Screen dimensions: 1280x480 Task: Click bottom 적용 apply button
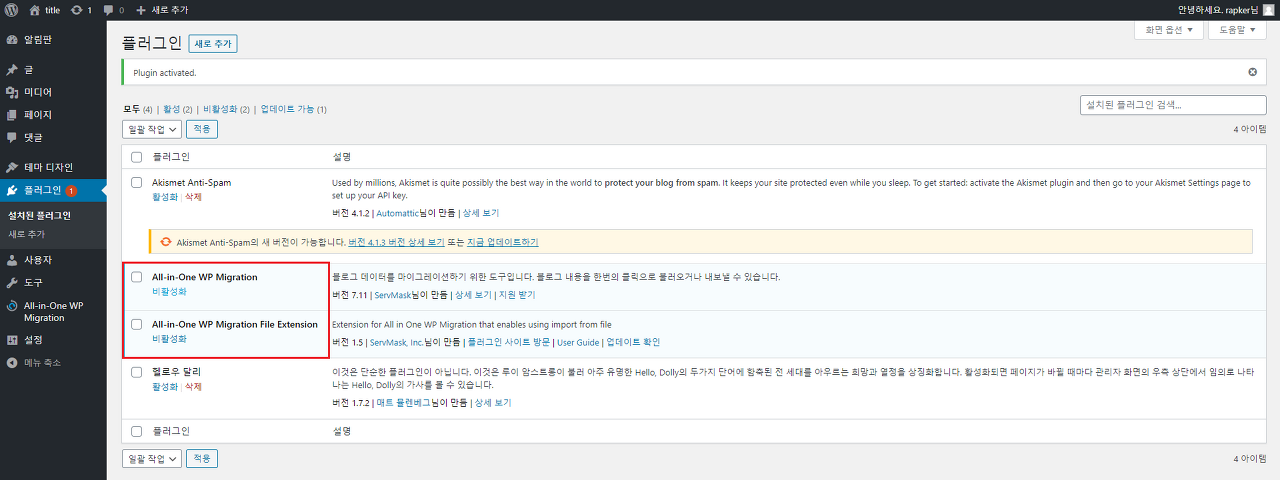(x=202, y=458)
